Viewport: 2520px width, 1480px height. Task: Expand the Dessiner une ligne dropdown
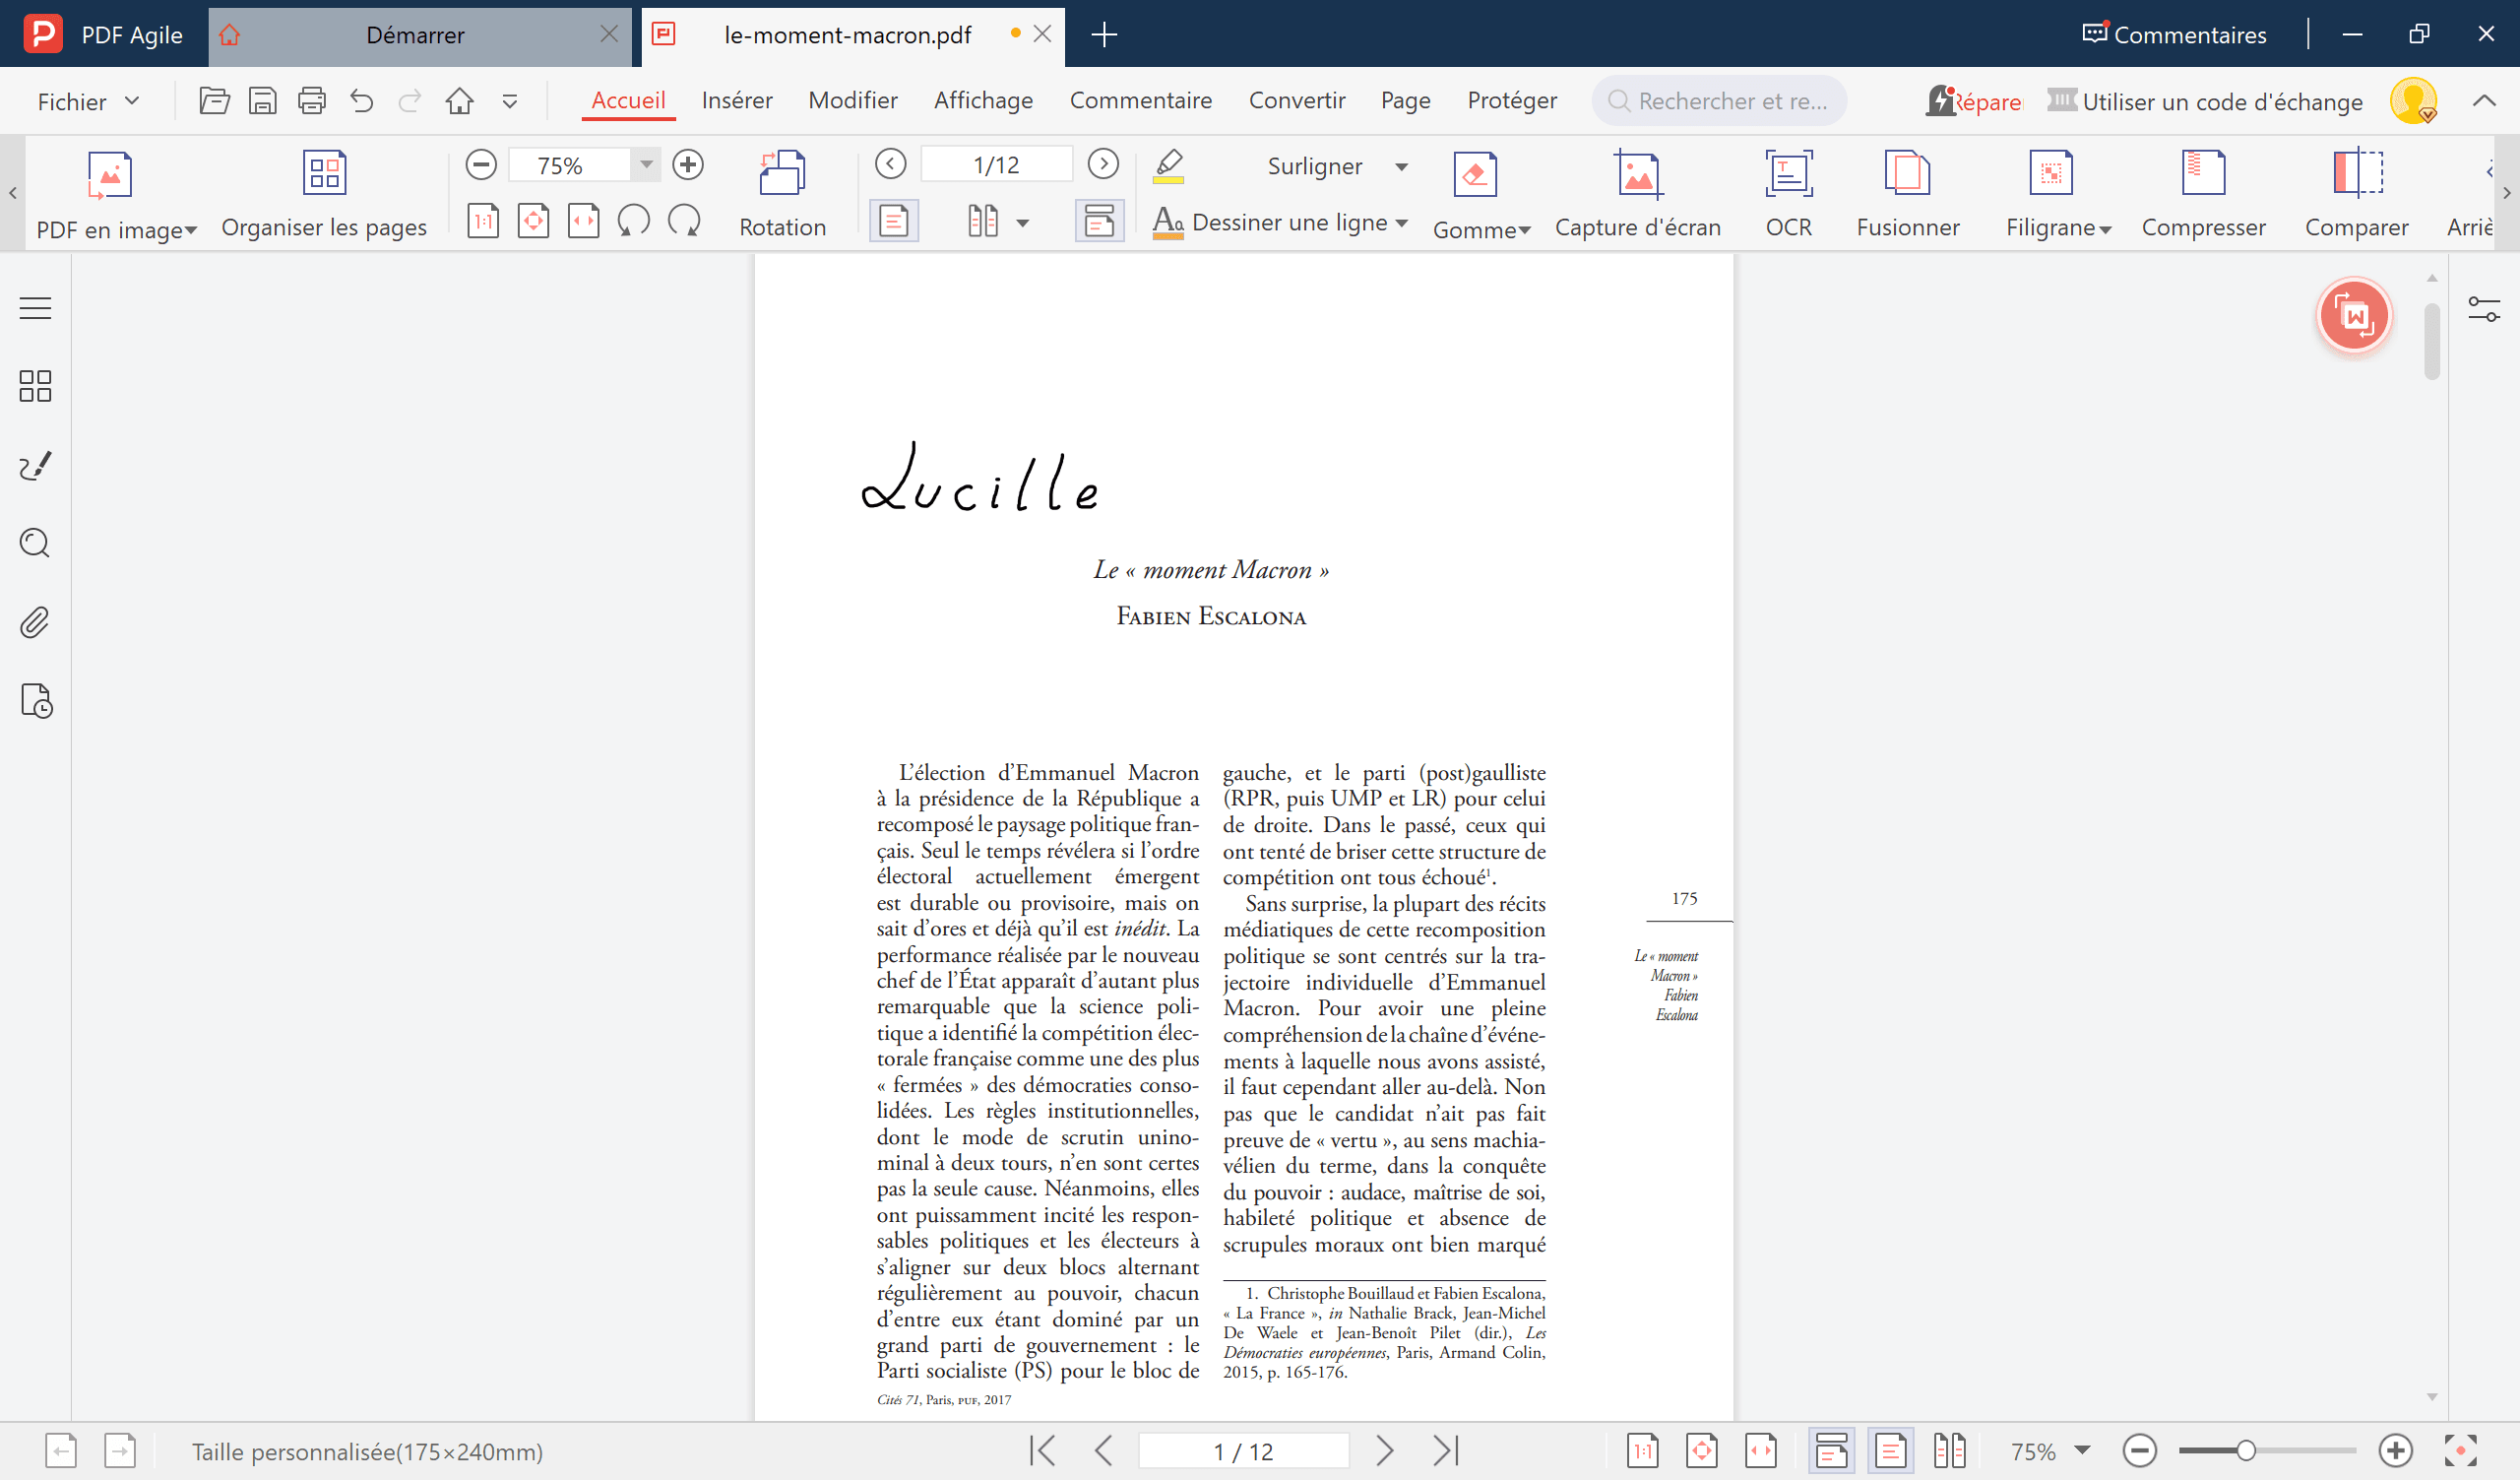(x=1401, y=223)
